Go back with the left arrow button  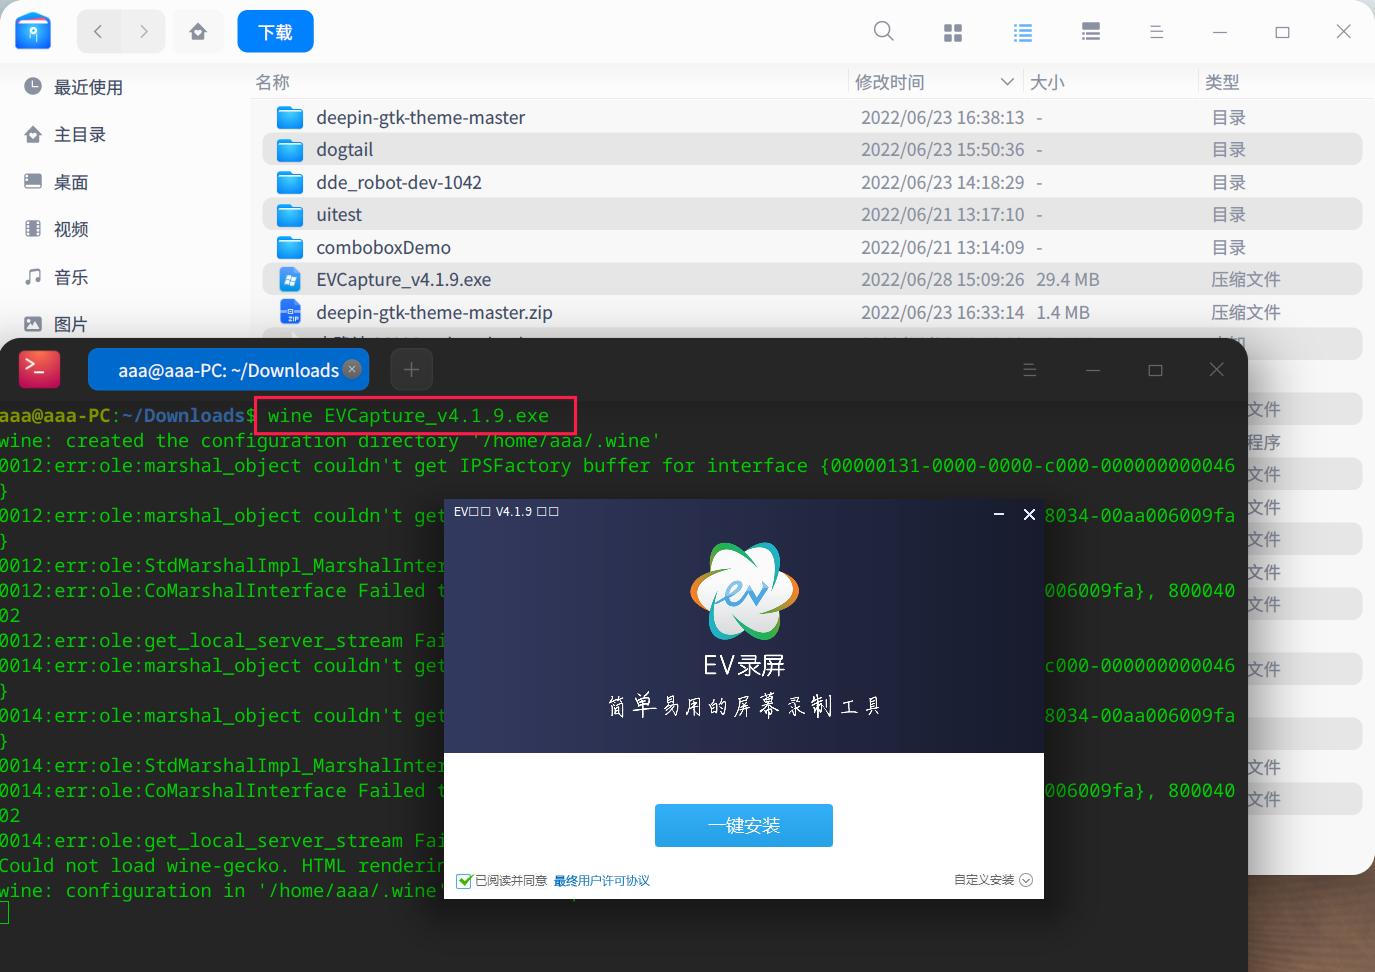coord(98,32)
